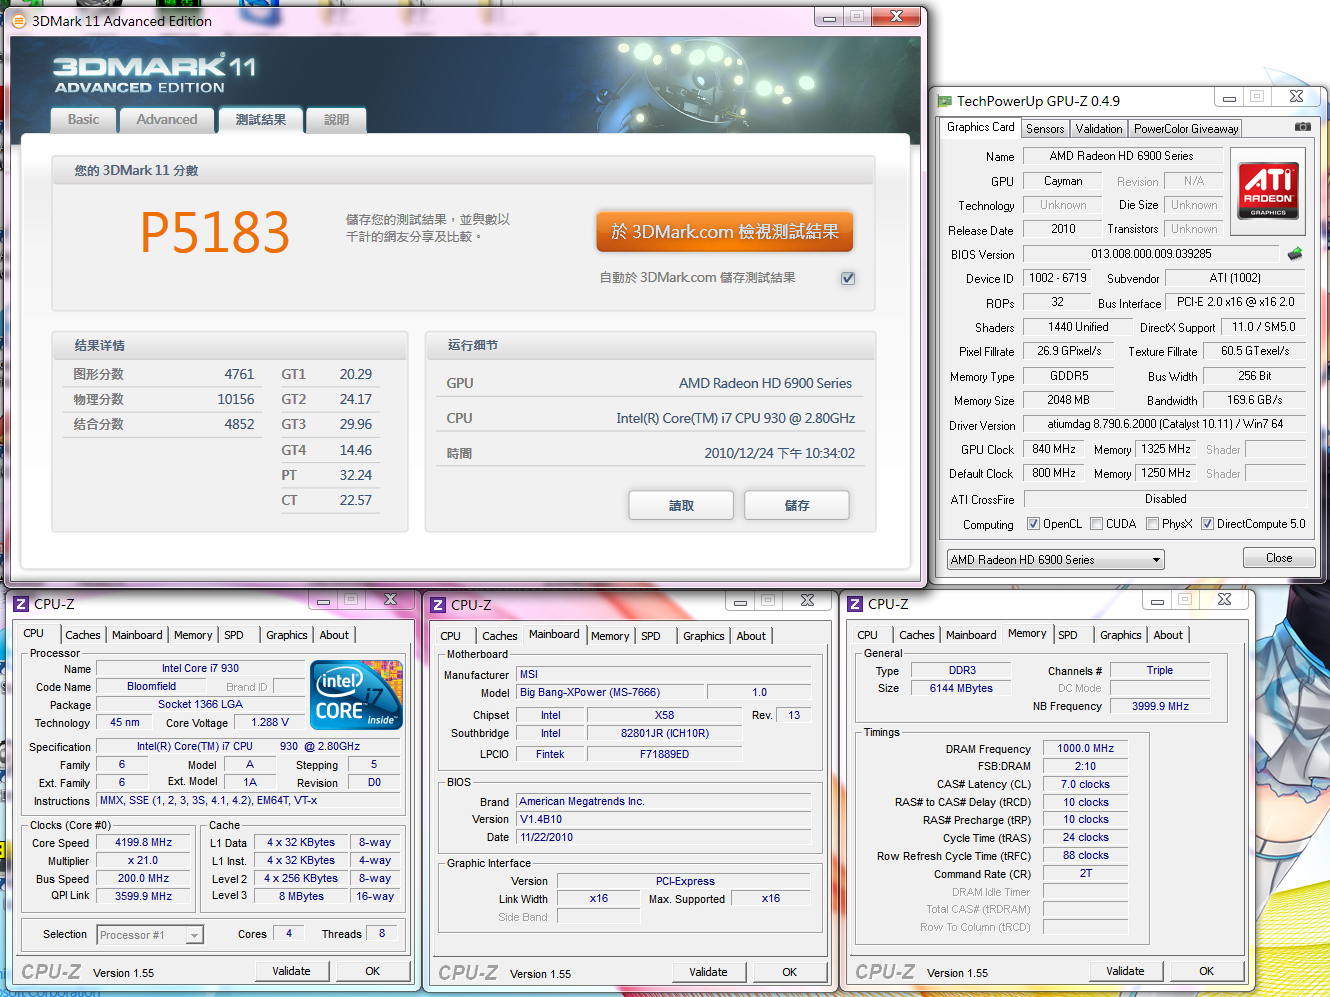Screen dimensions: 1330x997
Task: Open the PowerColor Giveaway tab in GPU-Z
Action: point(1186,129)
